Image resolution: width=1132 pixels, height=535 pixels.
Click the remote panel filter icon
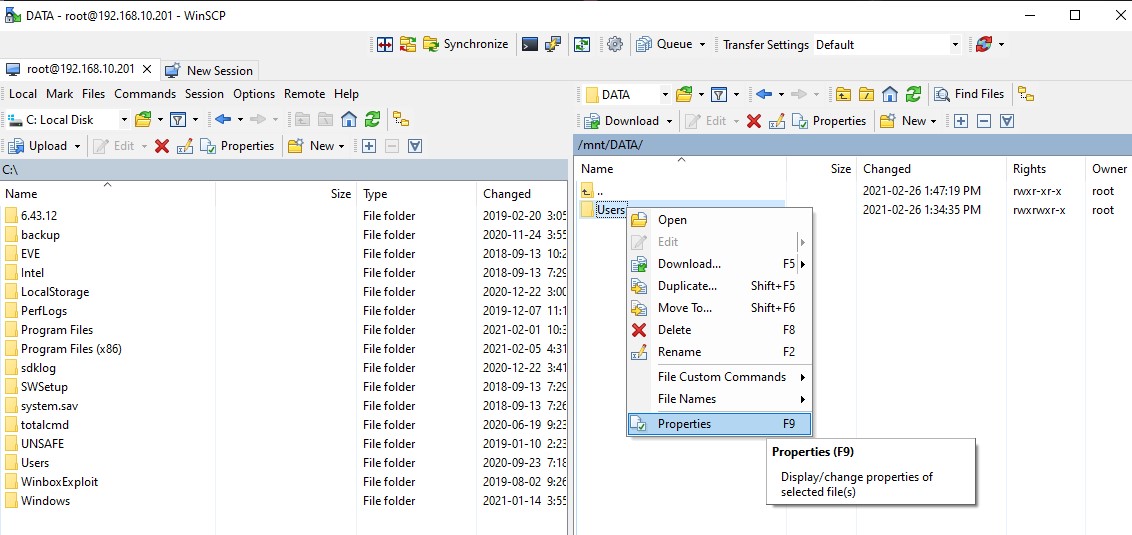point(719,95)
